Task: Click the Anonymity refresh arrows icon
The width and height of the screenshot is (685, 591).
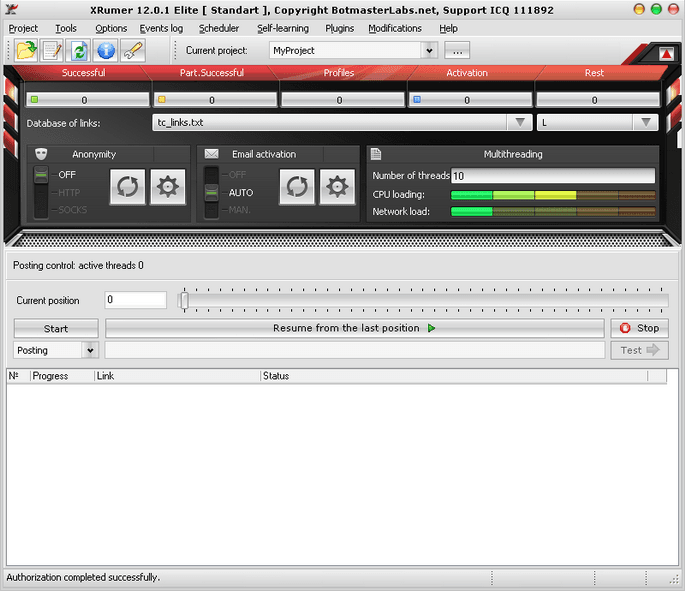Action: pos(127,187)
